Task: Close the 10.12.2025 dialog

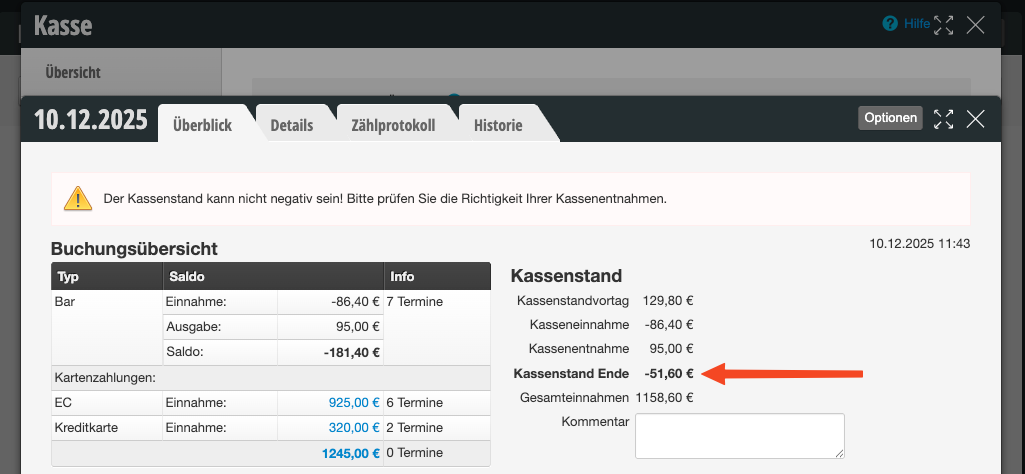Action: click(x=976, y=119)
